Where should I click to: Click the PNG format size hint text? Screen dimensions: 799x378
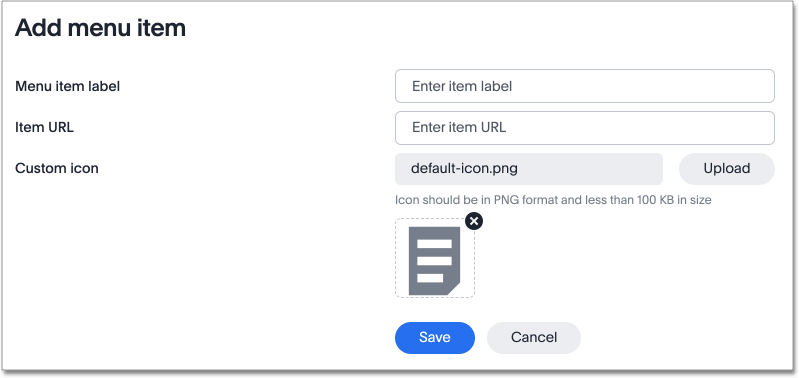[x=553, y=200]
